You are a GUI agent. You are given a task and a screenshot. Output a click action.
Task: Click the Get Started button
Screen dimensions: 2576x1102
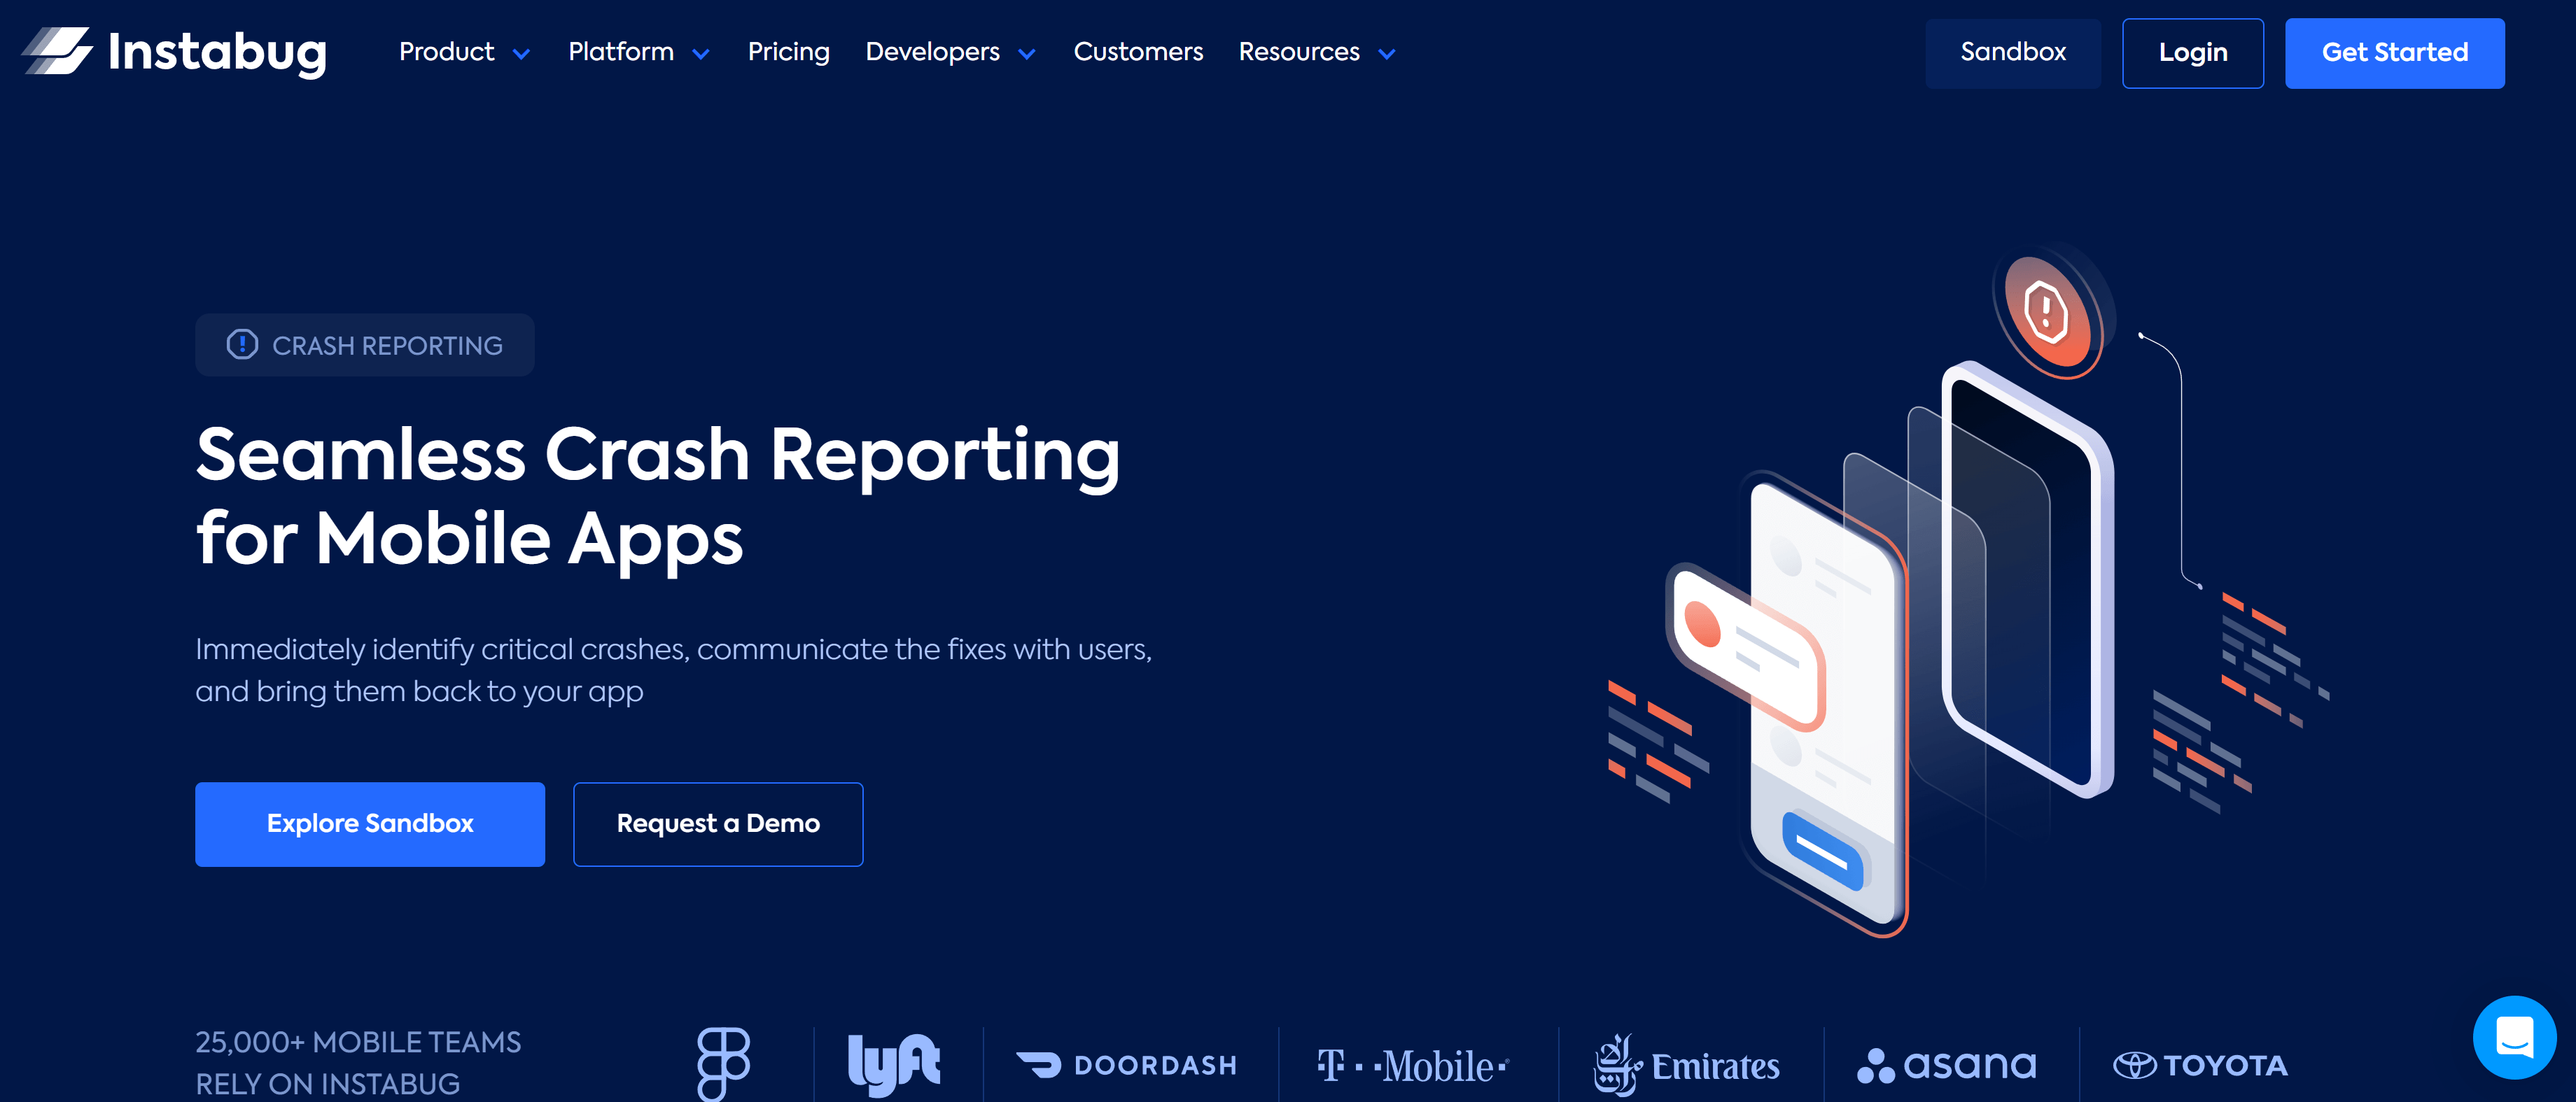tap(2394, 53)
